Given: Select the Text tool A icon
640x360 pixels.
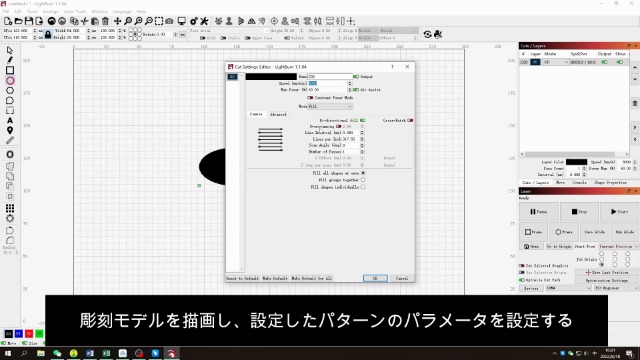Looking at the screenshot, I should tap(10, 120).
